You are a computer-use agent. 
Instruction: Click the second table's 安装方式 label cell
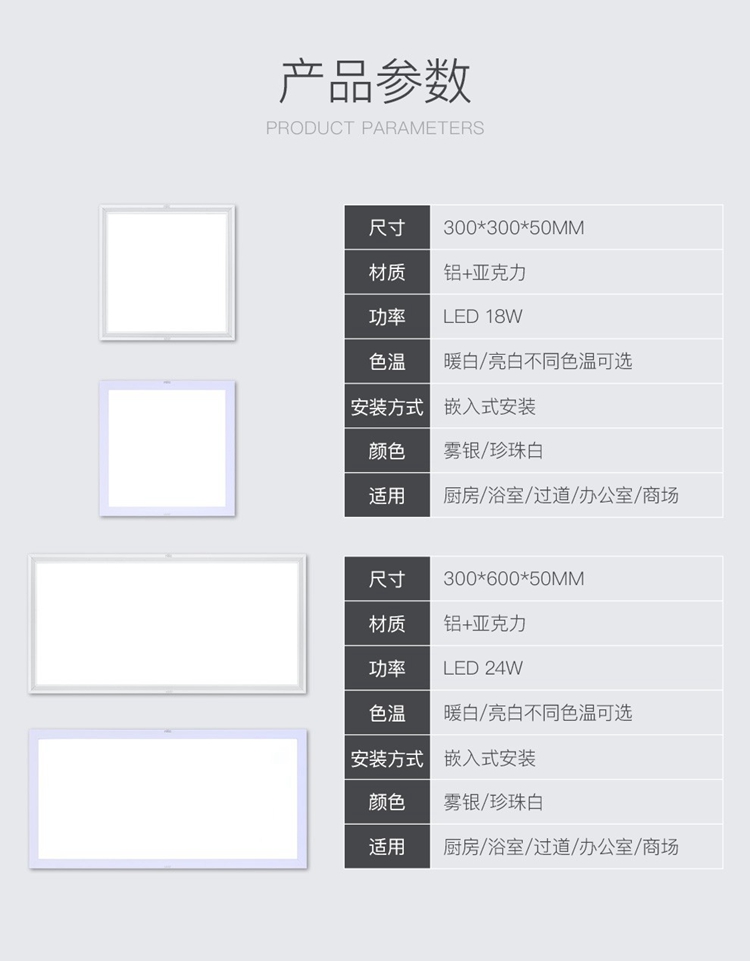[387, 758]
